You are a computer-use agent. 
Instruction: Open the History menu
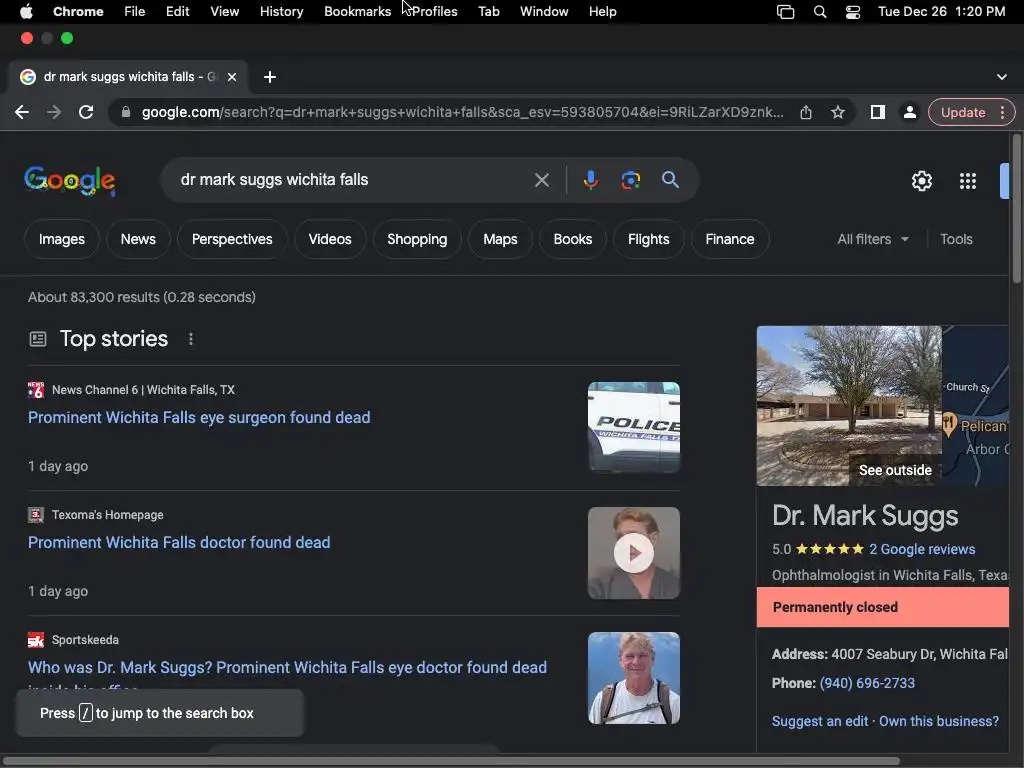pyautogui.click(x=281, y=12)
